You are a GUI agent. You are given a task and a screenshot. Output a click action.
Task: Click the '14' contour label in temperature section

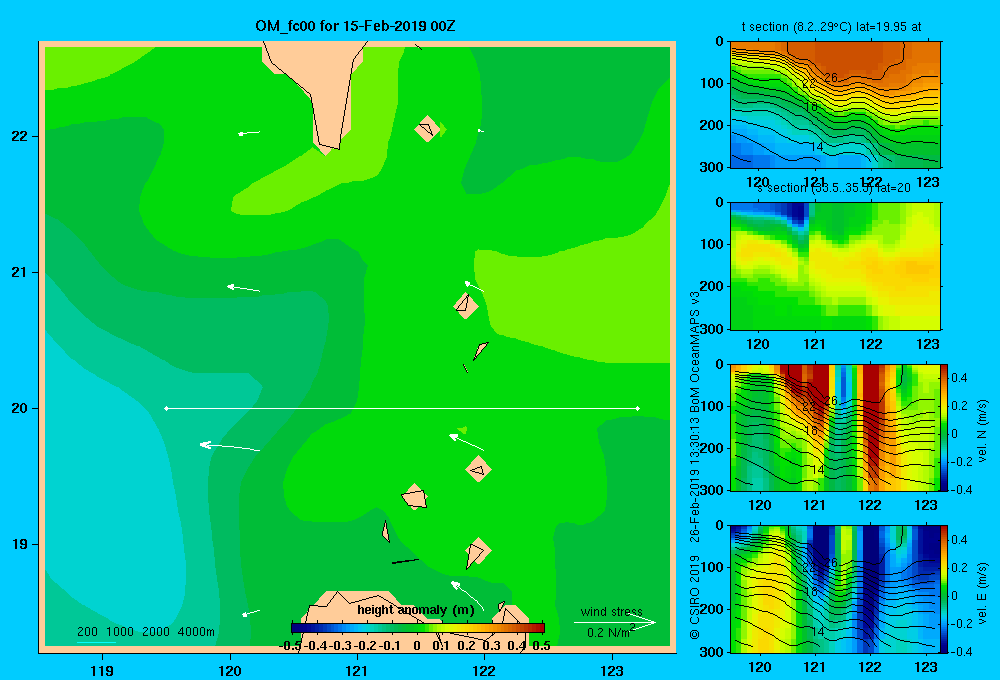817,147
